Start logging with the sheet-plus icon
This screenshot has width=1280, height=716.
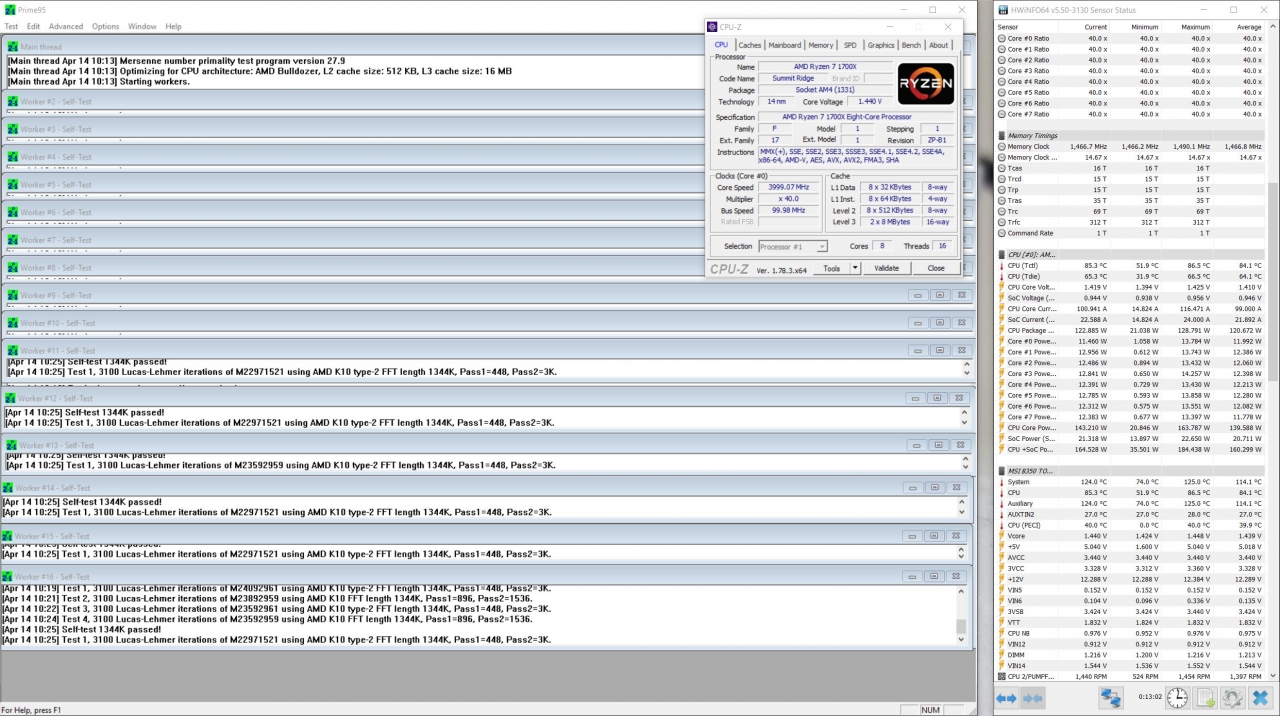1205,698
